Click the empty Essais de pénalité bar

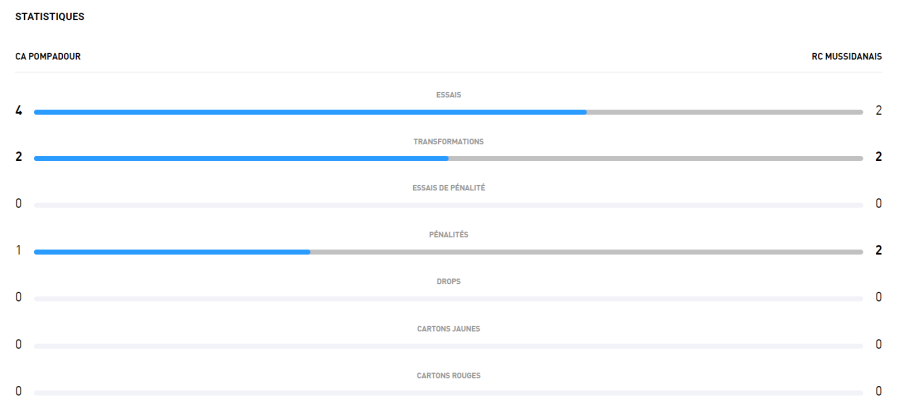point(448,205)
